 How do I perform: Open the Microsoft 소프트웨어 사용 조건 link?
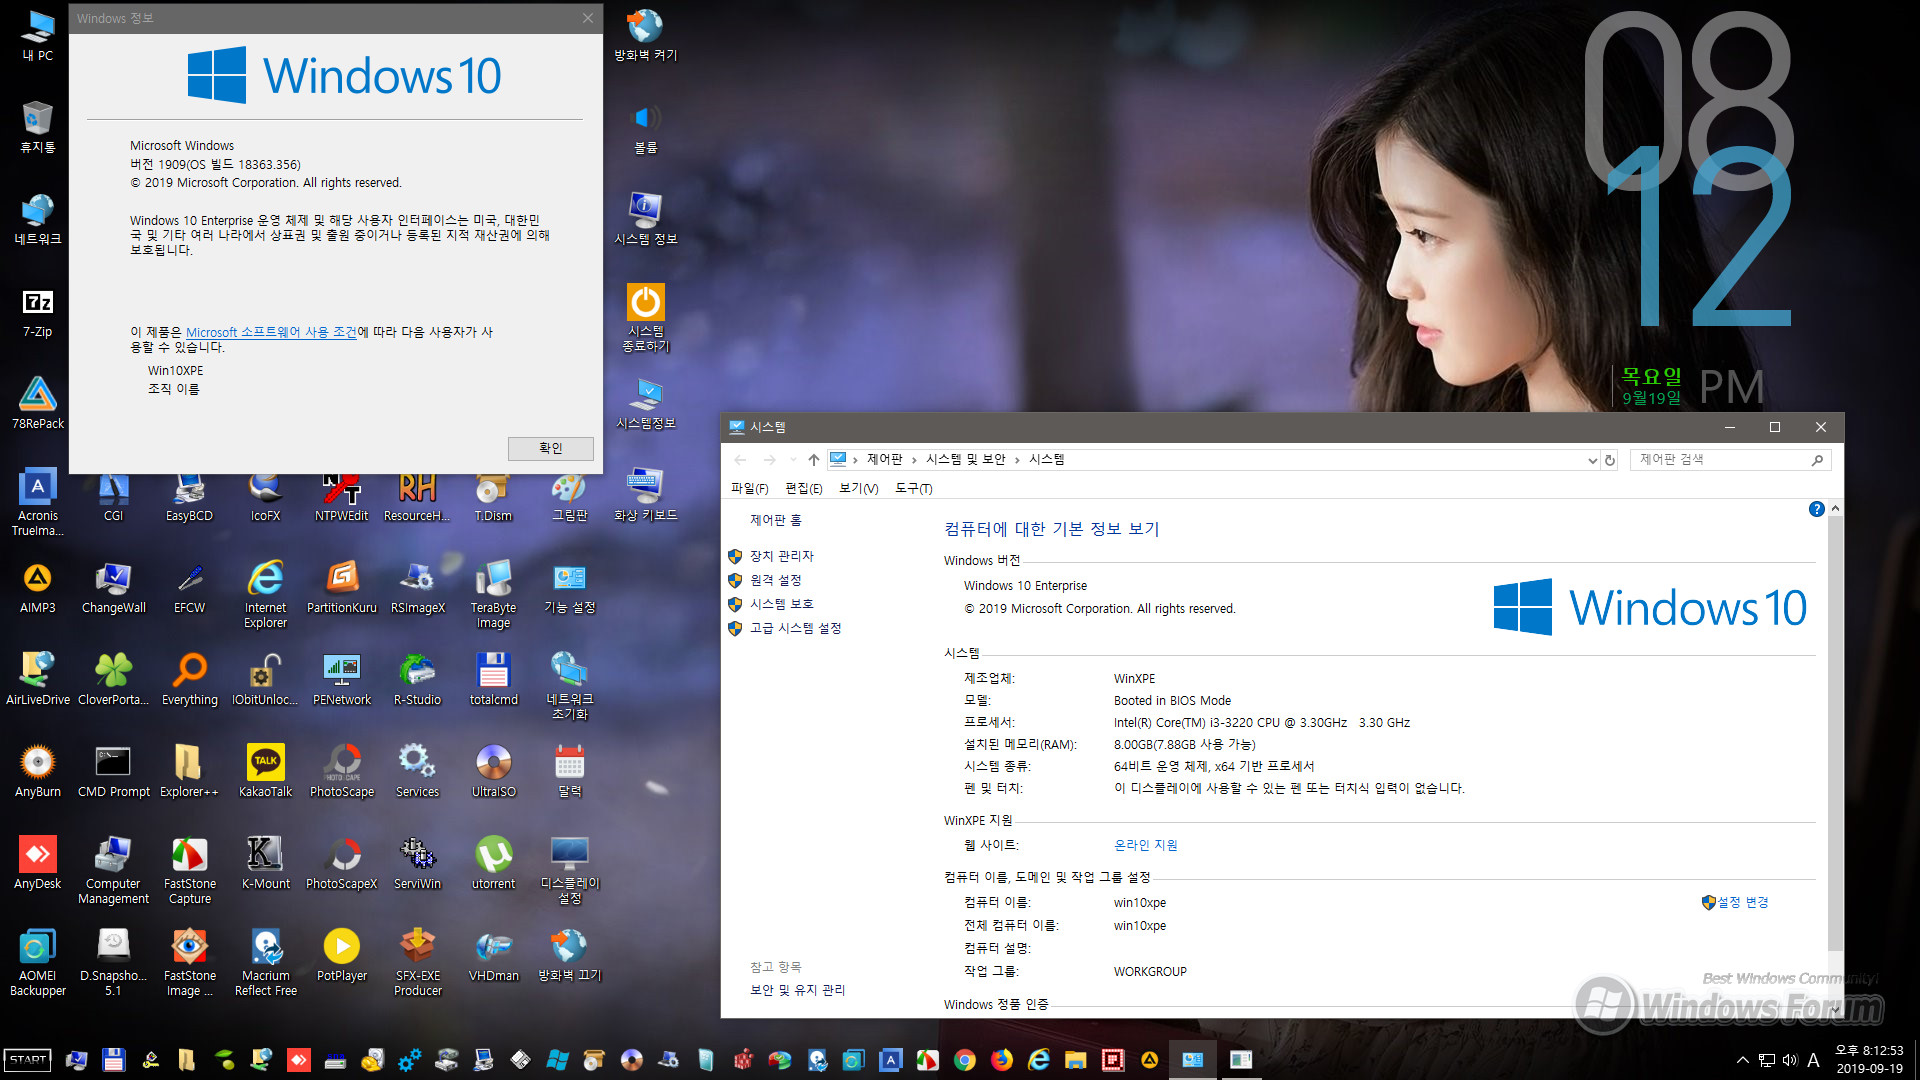coord(271,332)
